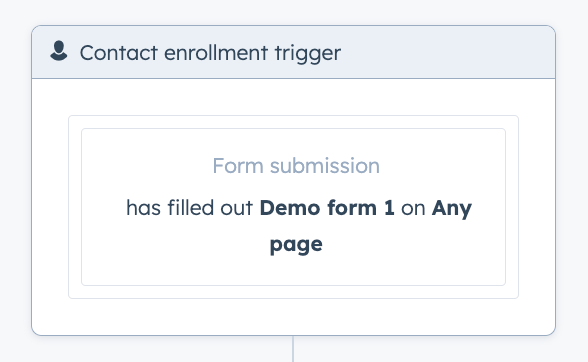Click the contact person icon in header
The width and height of the screenshot is (588, 362).
point(59,51)
